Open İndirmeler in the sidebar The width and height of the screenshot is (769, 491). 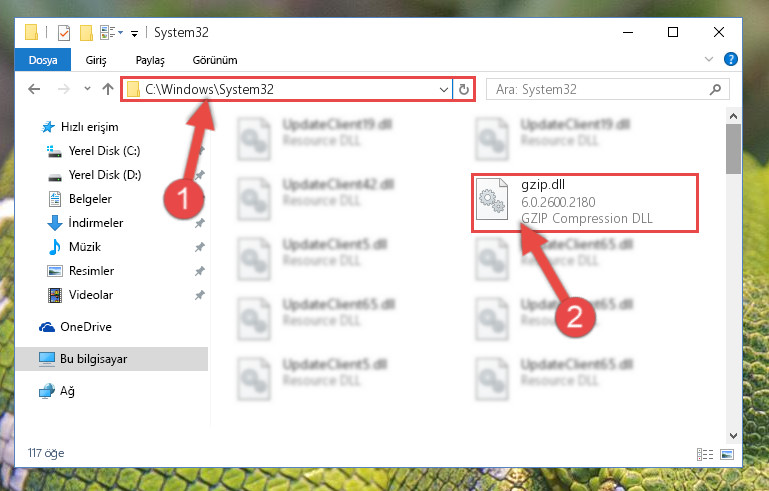[96, 223]
